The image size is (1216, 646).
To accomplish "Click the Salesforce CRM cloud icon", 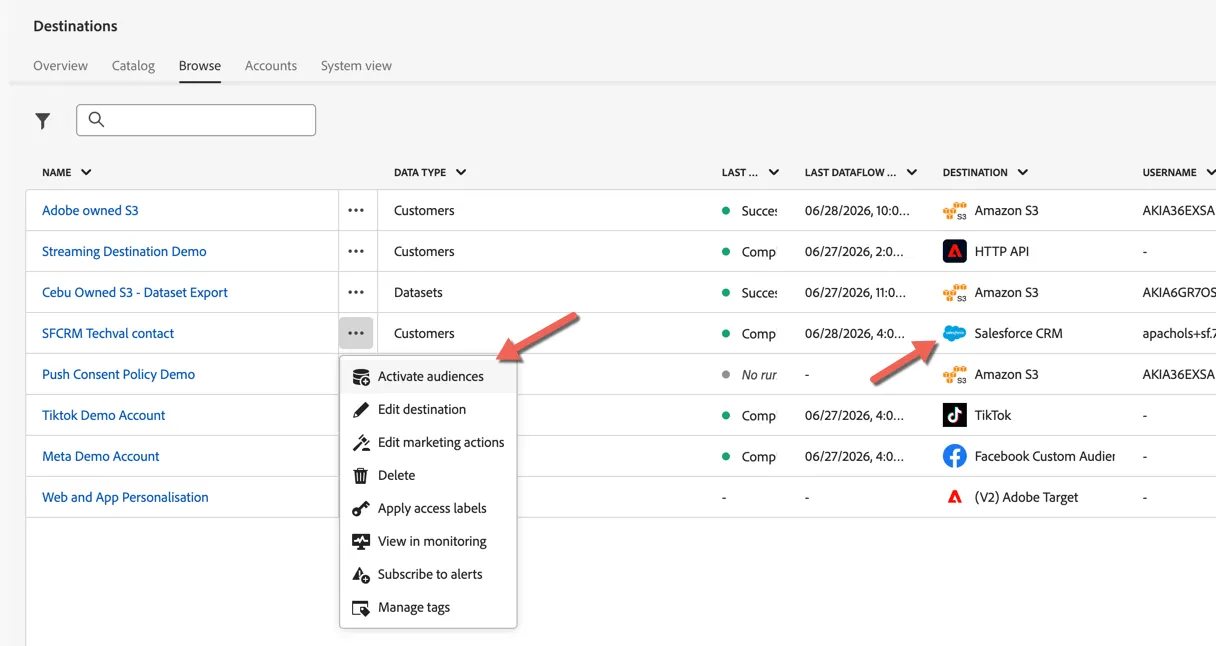I will [x=955, y=334].
